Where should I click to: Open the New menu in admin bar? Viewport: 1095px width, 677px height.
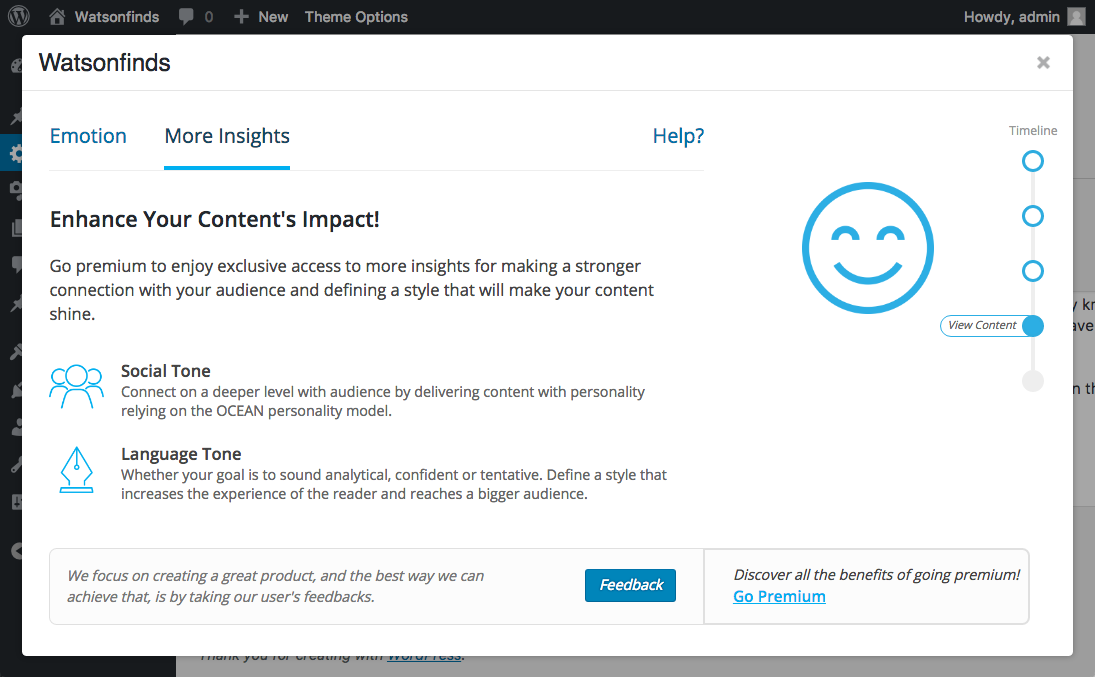pos(273,17)
